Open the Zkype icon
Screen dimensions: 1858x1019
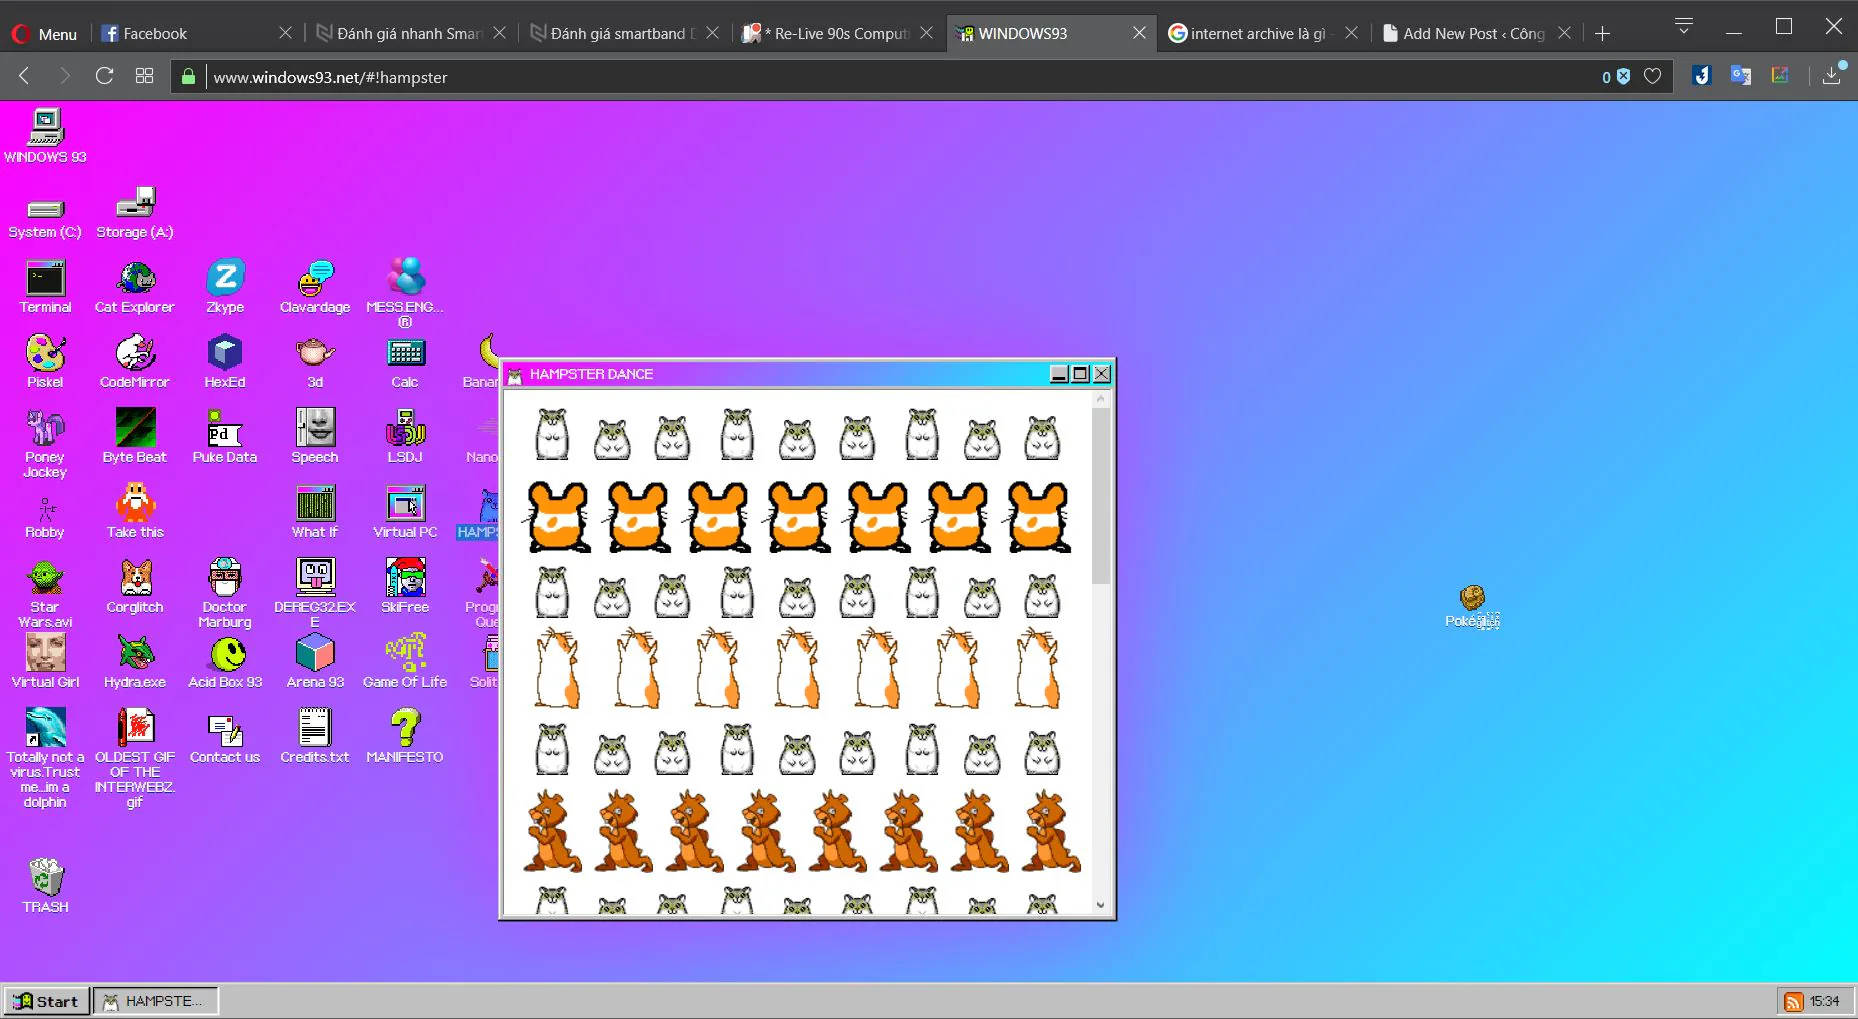point(225,287)
